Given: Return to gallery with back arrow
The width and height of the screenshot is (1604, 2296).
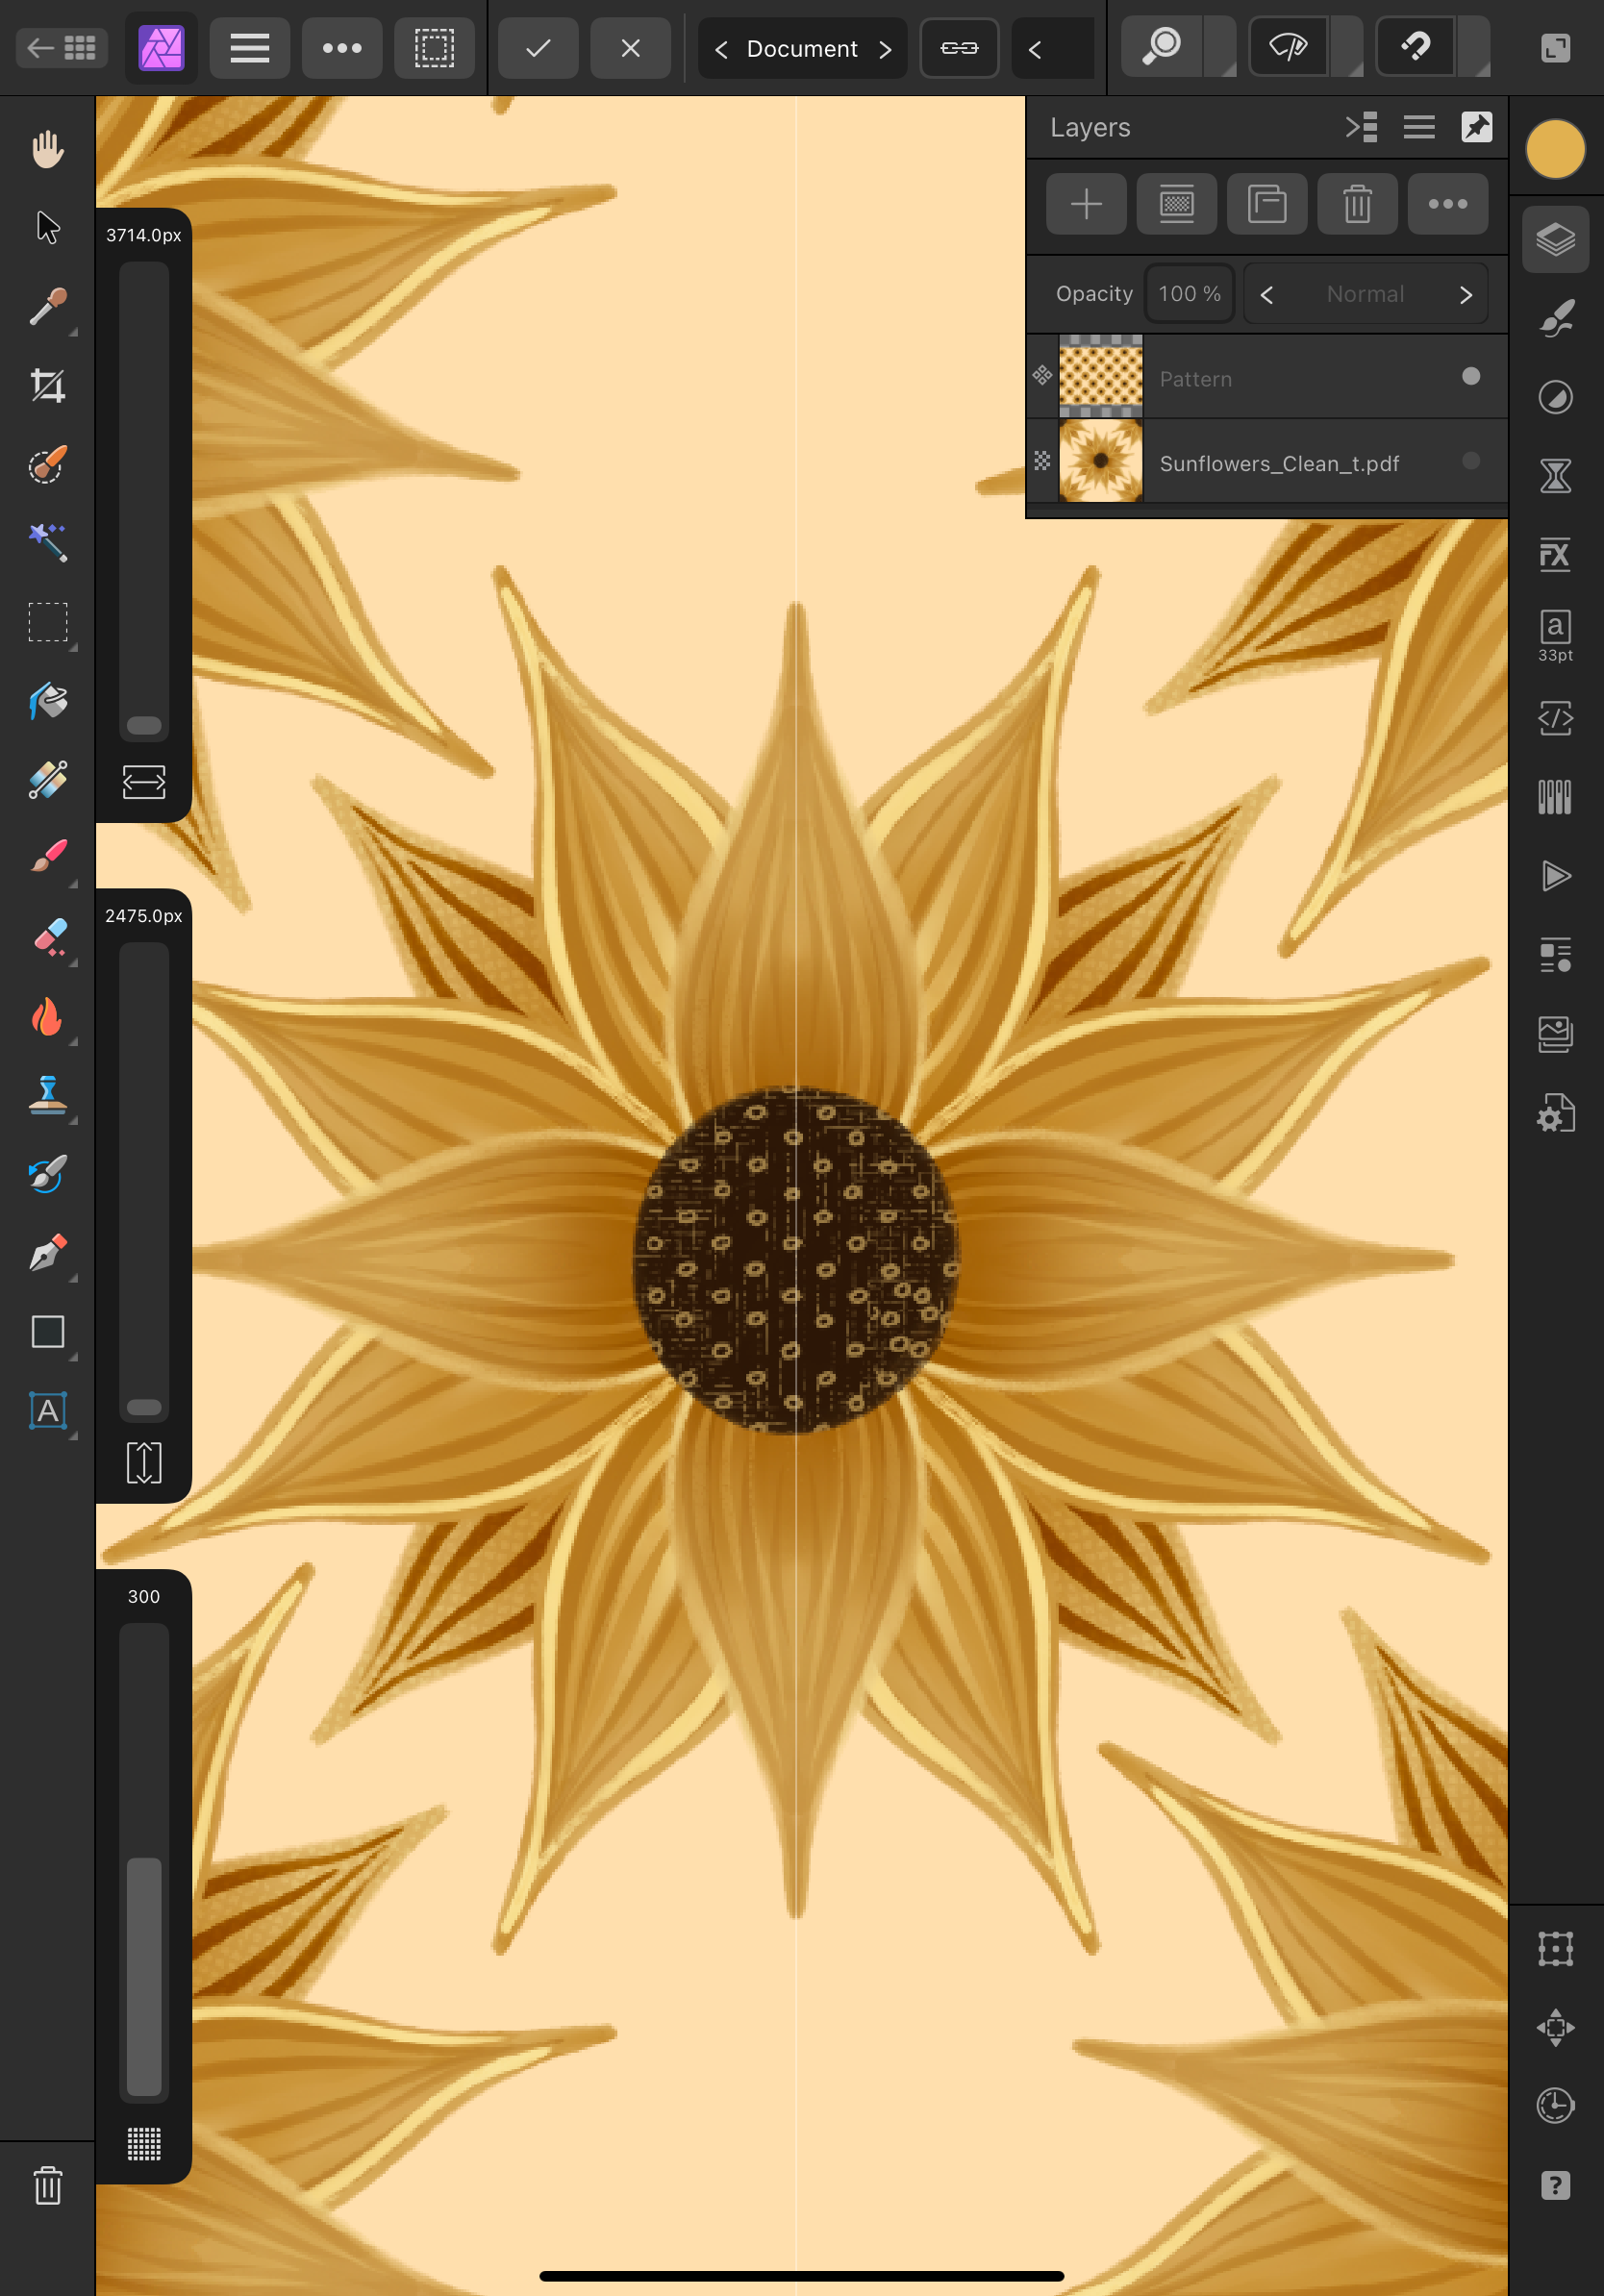Looking at the screenshot, I should tap(62, 47).
